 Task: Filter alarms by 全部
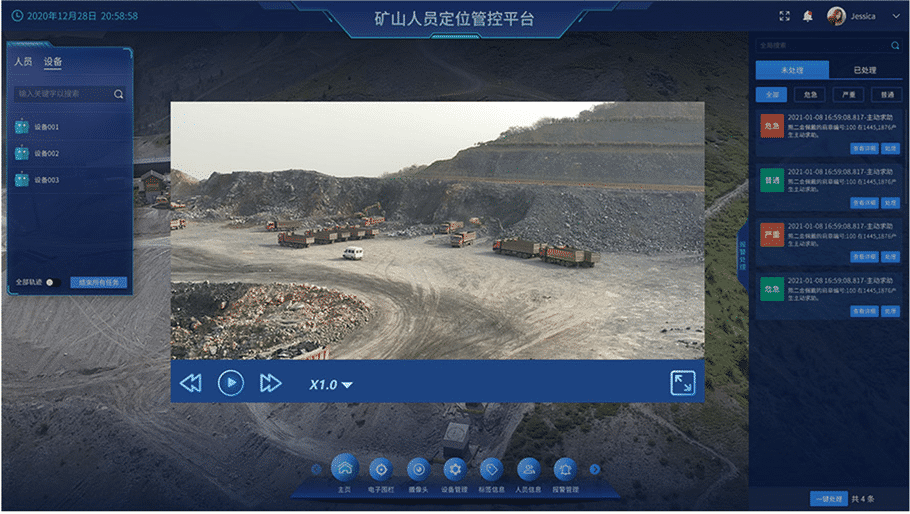tap(772, 95)
